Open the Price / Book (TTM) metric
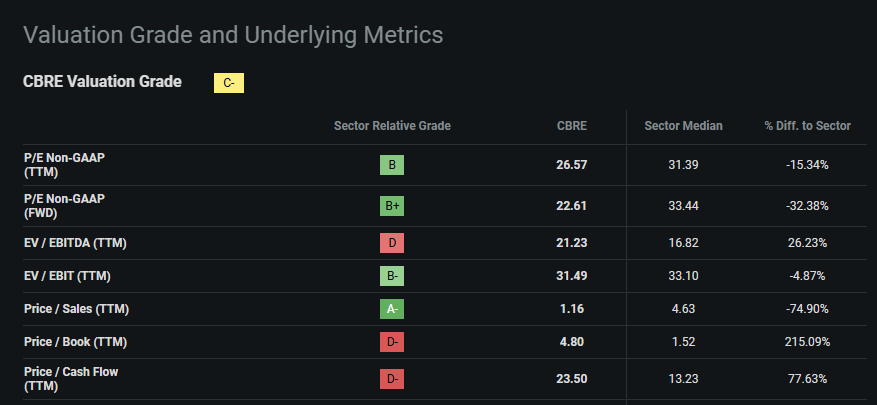This screenshot has width=877, height=405. [x=75, y=342]
